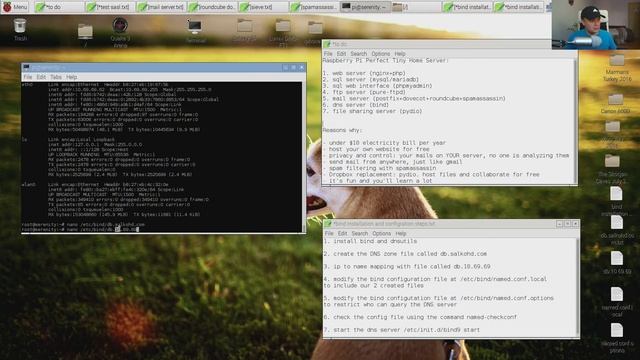640x360 pixels.
Task: Switch to 'test sasl.txt' taskbar window
Action: click(x=109, y=7)
